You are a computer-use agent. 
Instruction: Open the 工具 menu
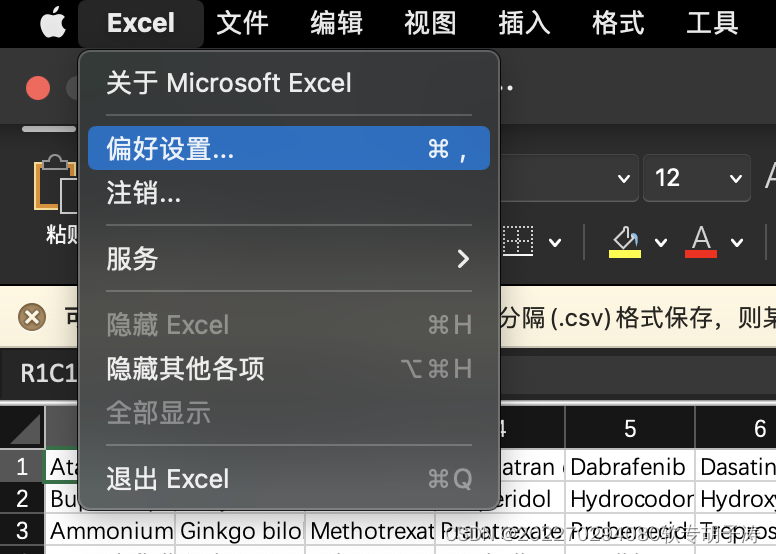(x=713, y=23)
